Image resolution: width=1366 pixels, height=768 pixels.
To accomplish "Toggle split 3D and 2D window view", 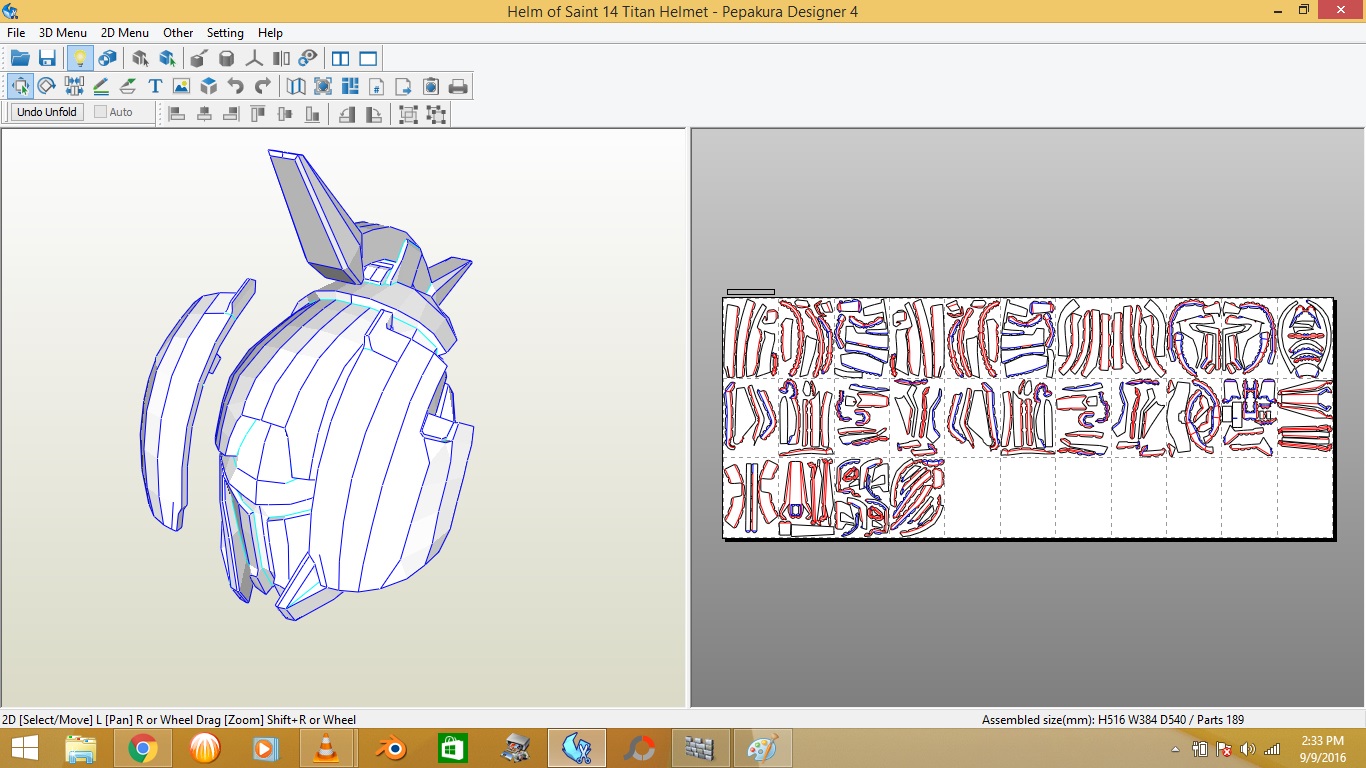I will (340, 59).
